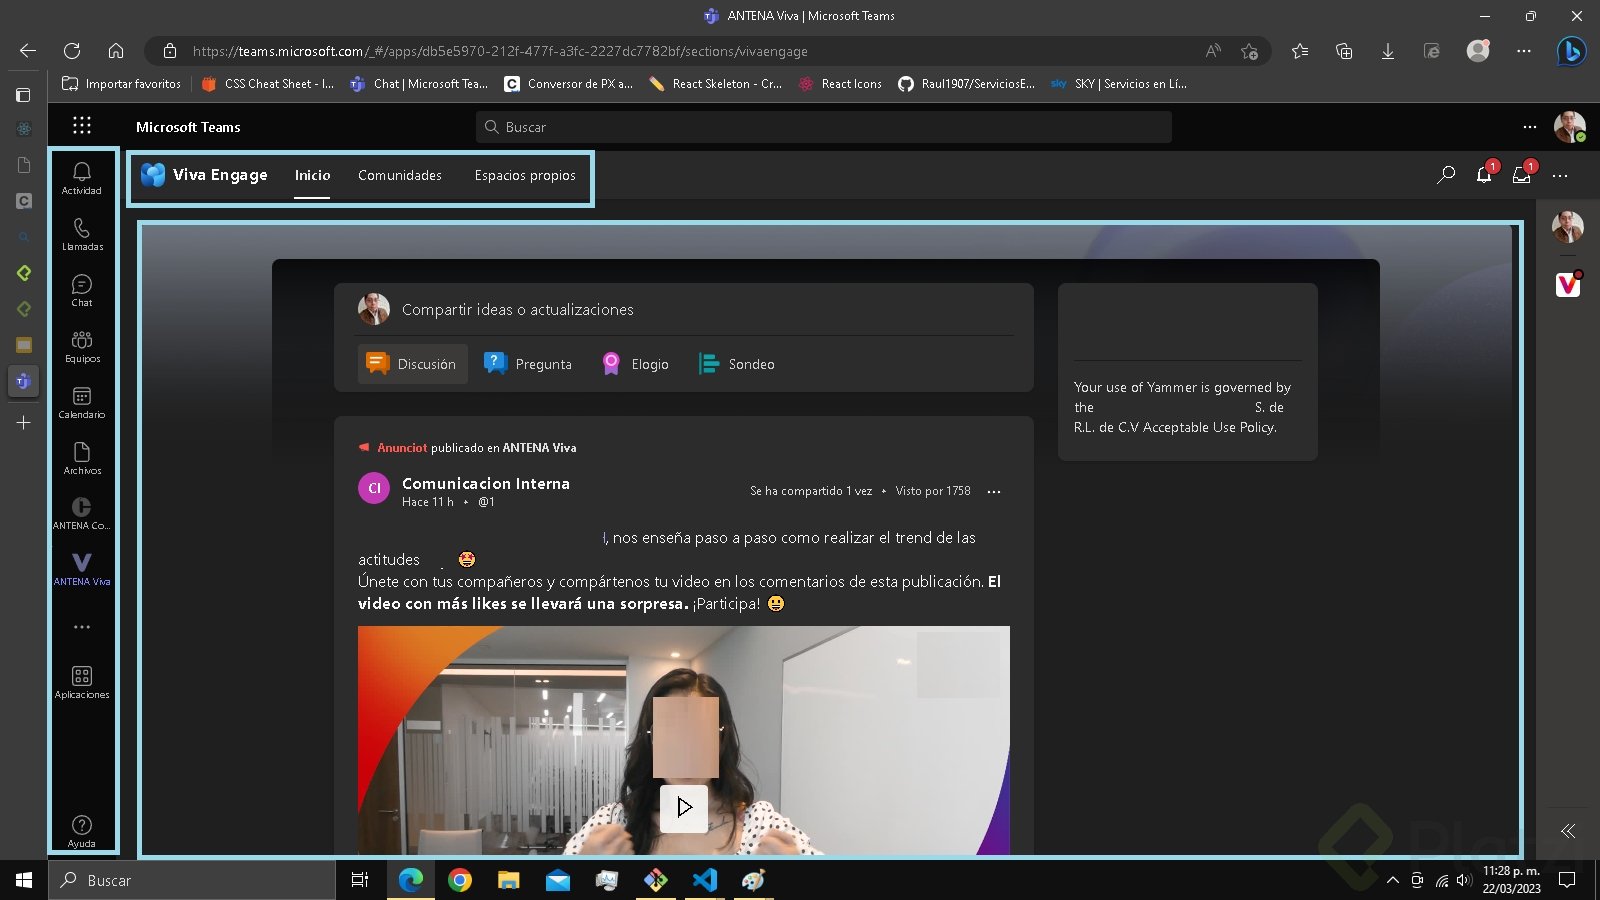Show hidden taskbar icons with the chevron
1600x900 pixels.
[1393, 880]
